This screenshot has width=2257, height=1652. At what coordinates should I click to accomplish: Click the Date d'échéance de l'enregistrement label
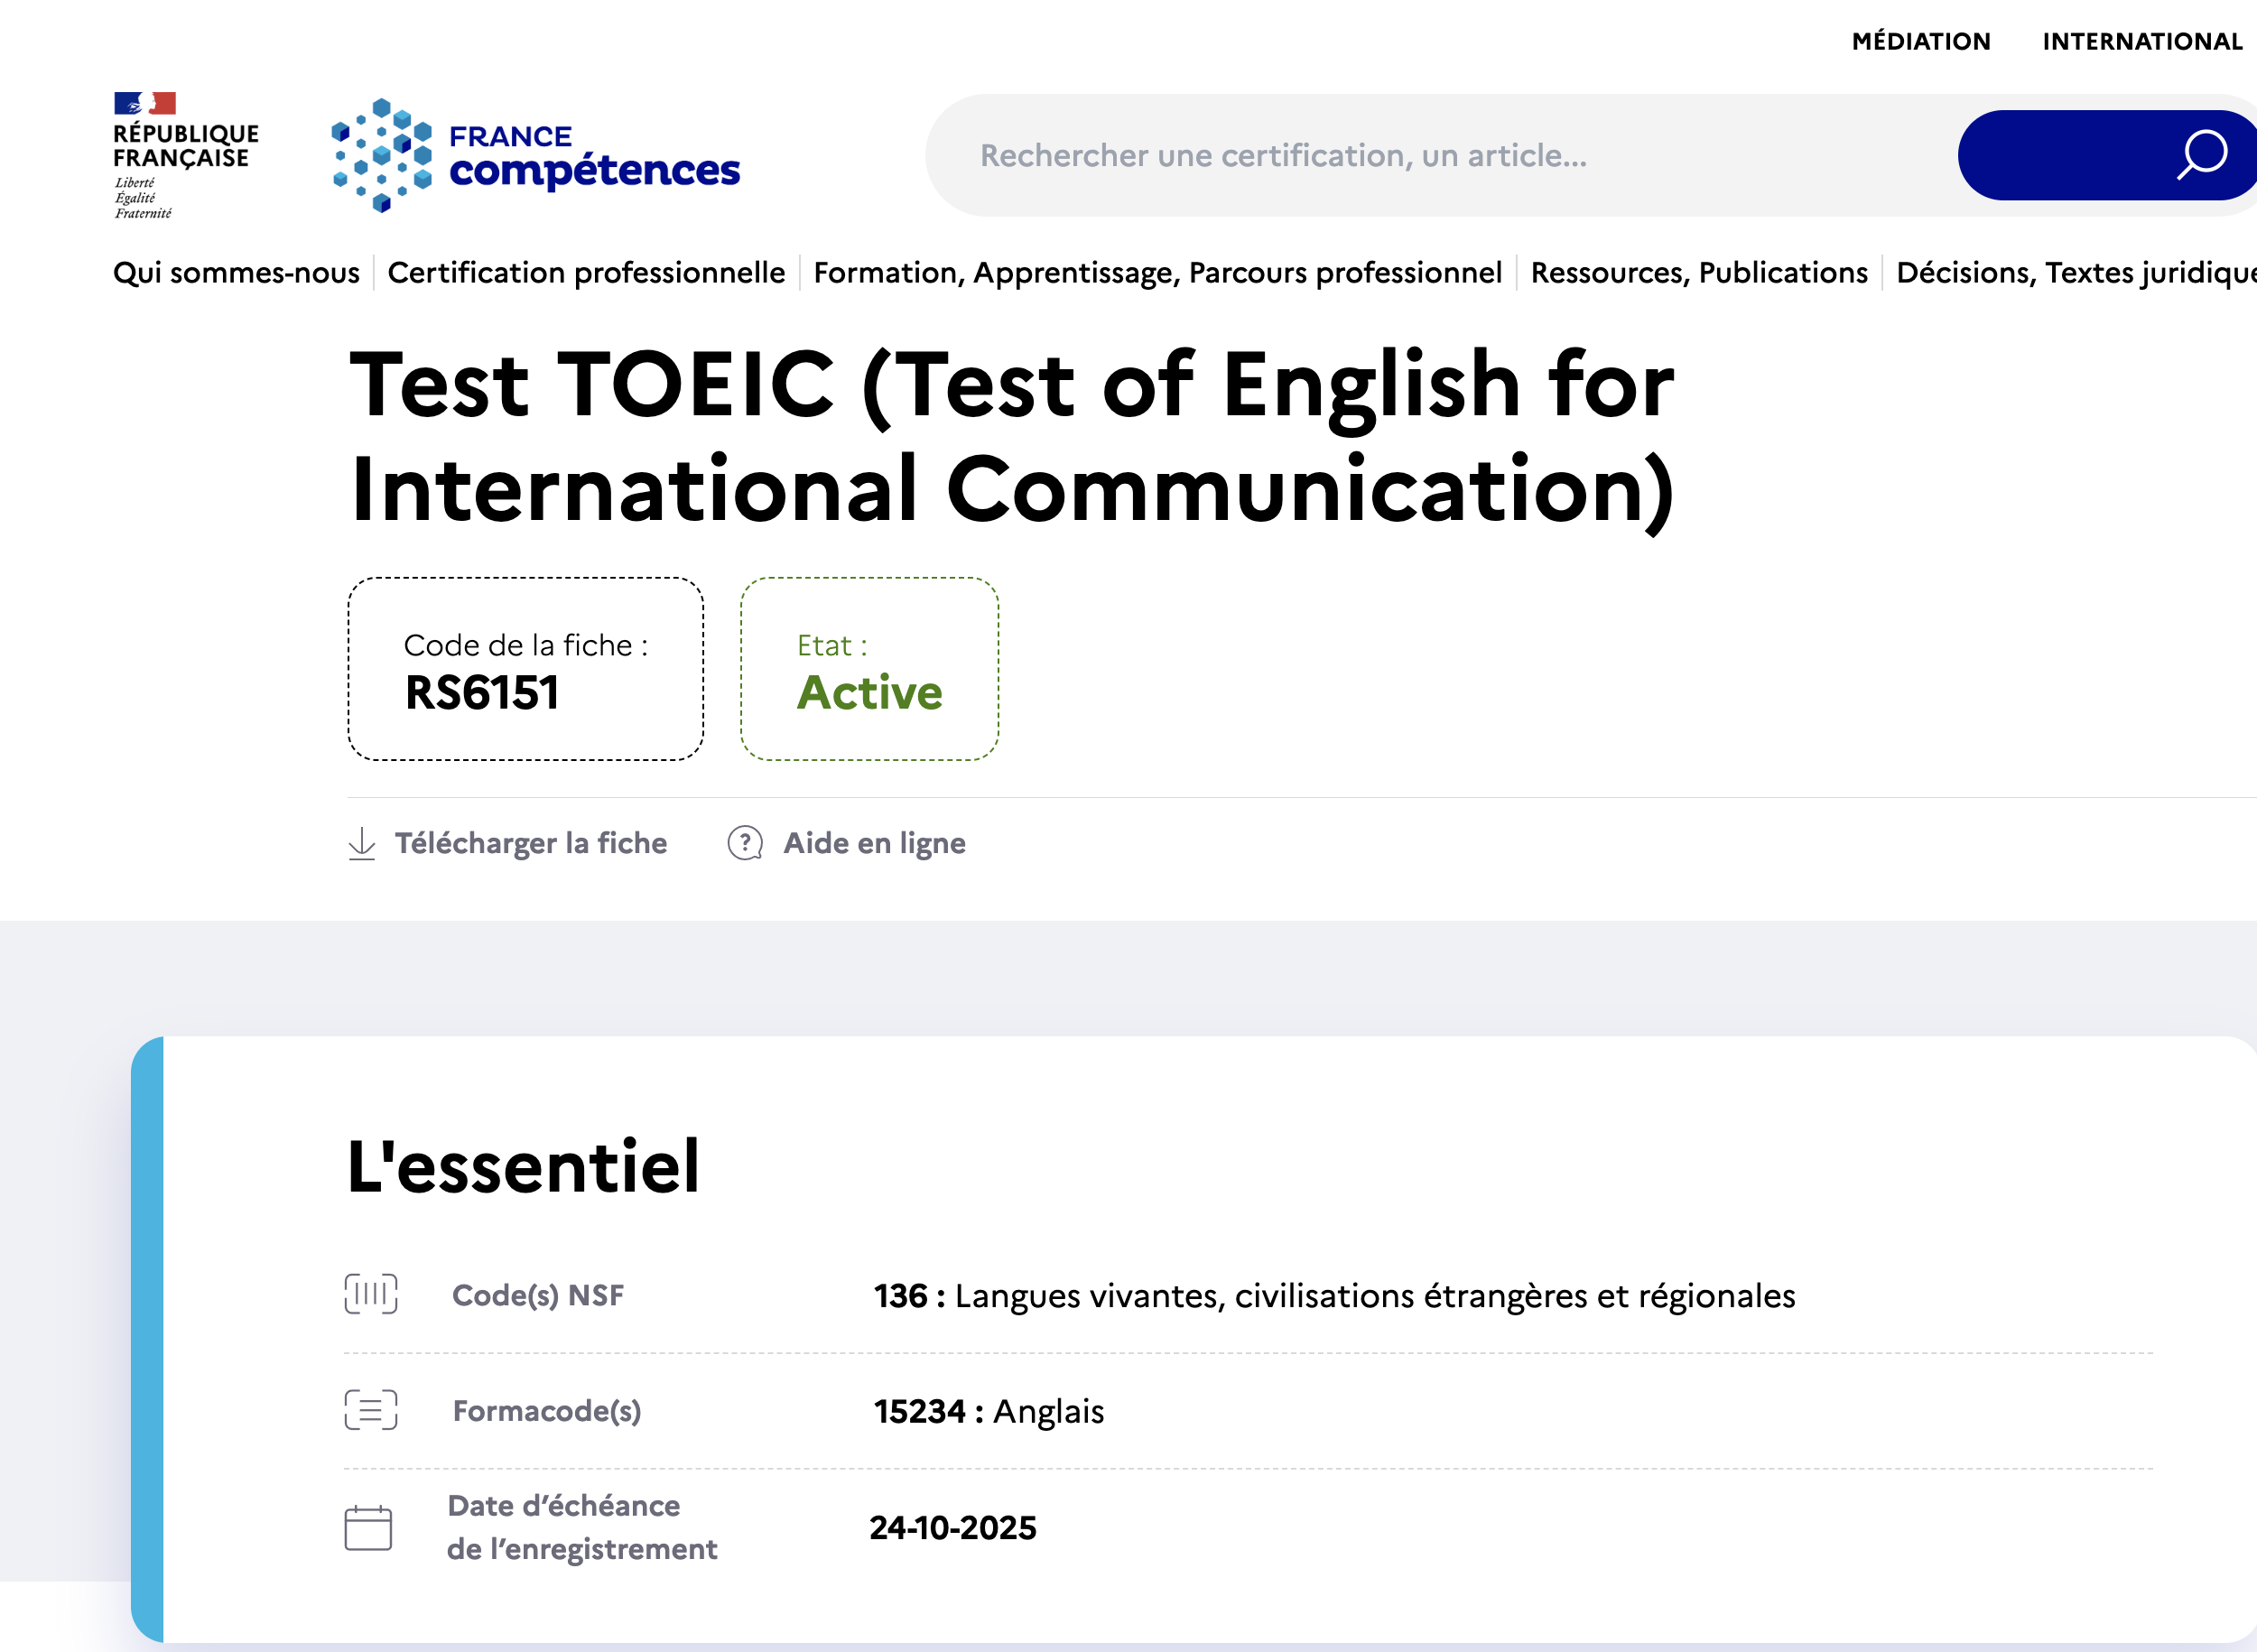(x=582, y=1527)
